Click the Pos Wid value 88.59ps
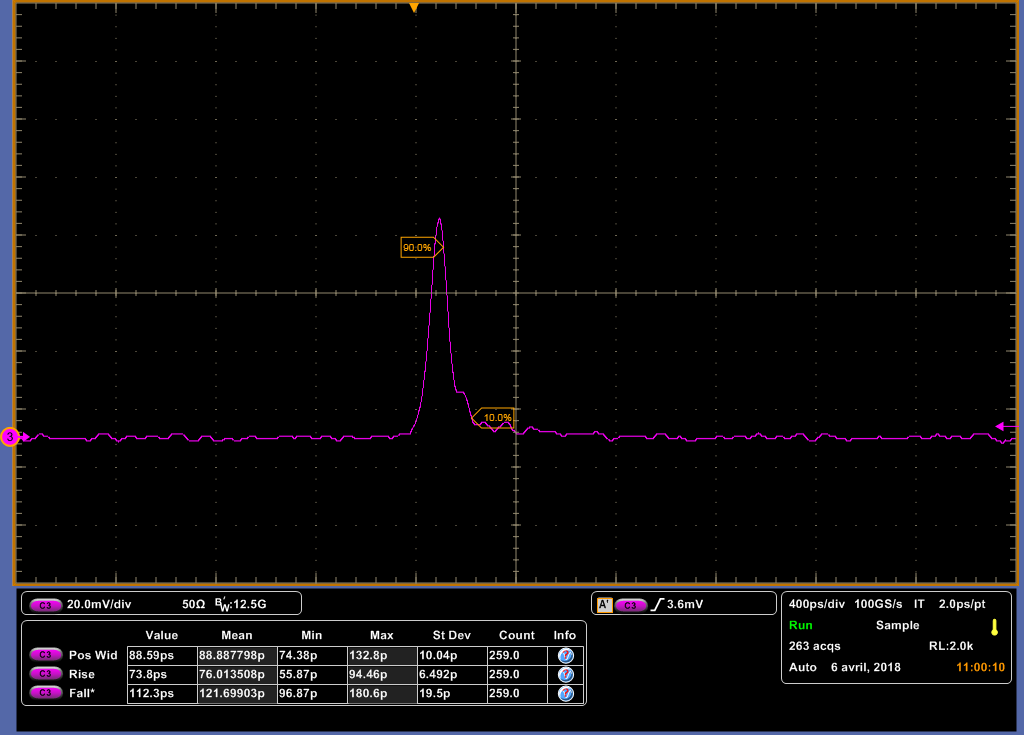The image size is (1024, 736). pyautogui.click(x=162, y=655)
